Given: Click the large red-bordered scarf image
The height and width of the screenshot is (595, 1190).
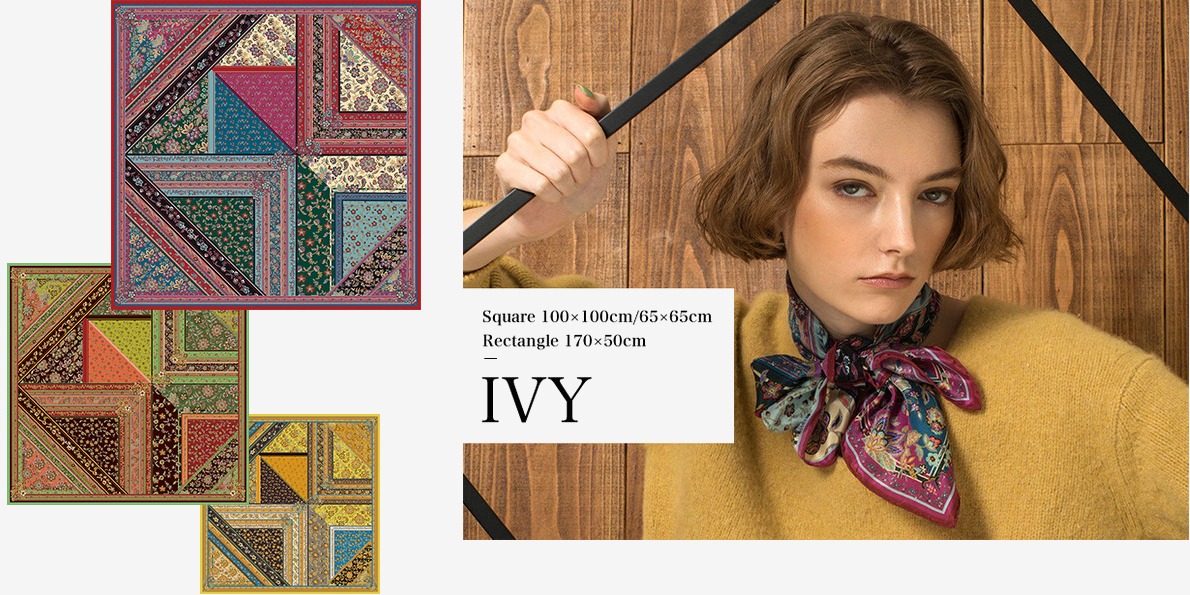Looking at the screenshot, I should (x=266, y=155).
